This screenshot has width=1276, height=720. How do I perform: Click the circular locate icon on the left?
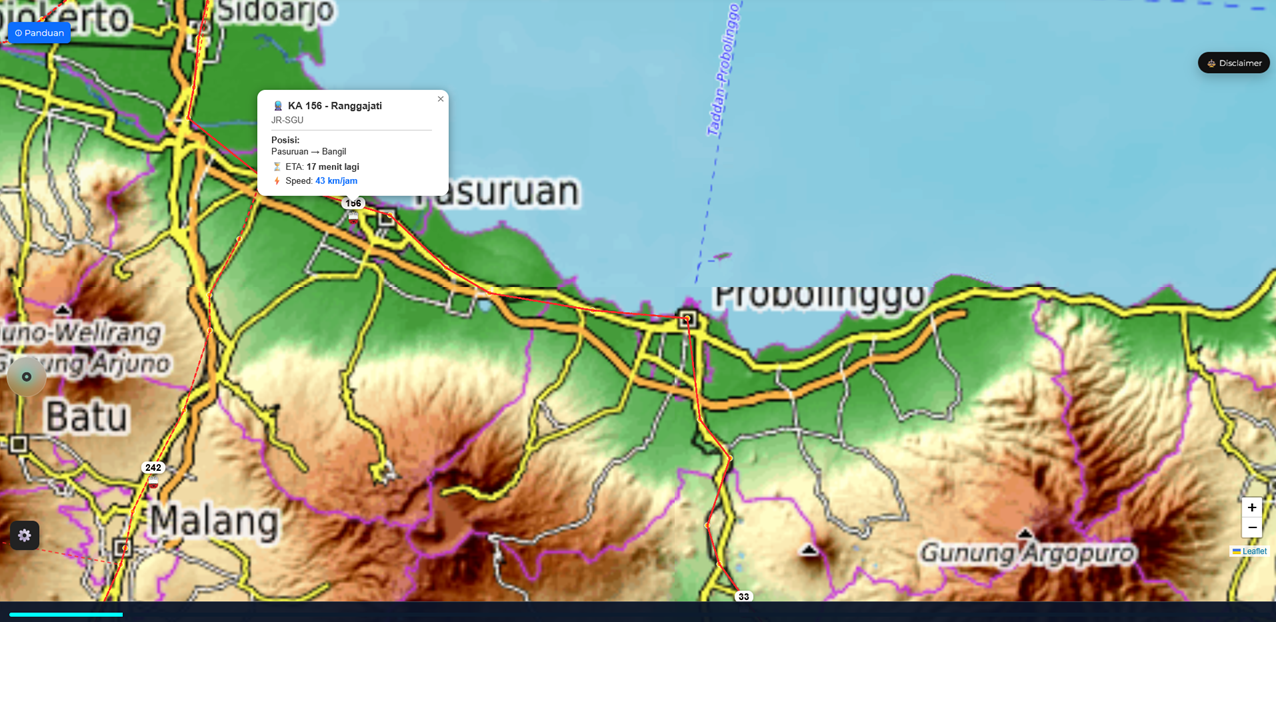tap(26, 376)
